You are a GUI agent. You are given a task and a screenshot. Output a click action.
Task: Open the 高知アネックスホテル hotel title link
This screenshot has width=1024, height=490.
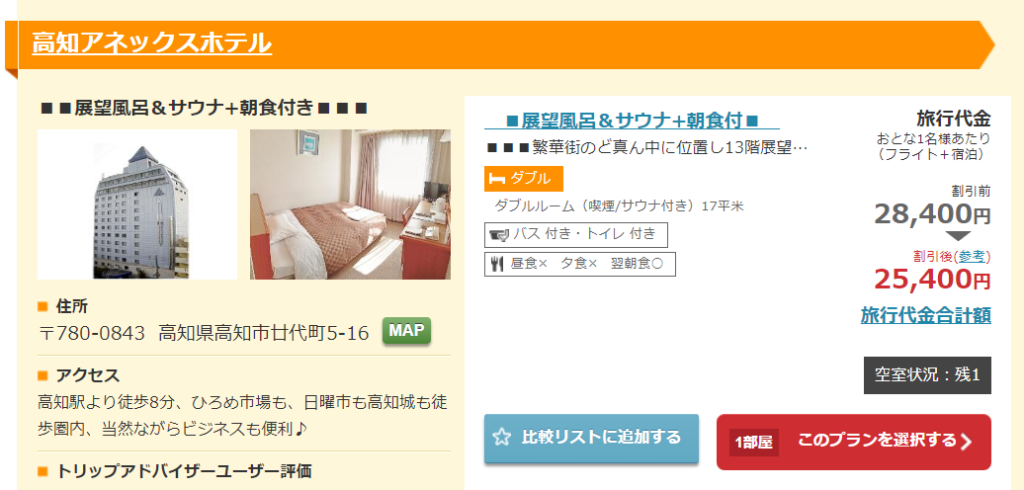[152, 43]
